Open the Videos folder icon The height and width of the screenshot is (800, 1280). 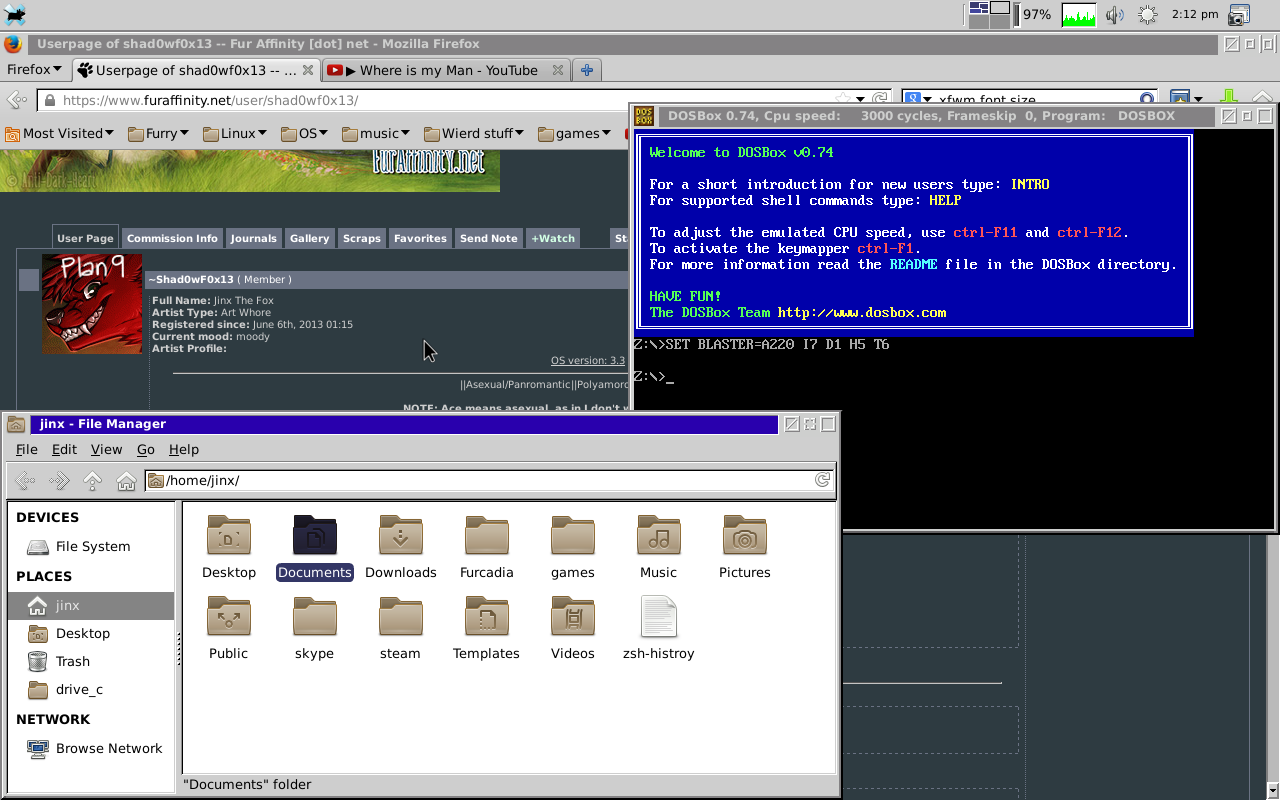[573, 616]
